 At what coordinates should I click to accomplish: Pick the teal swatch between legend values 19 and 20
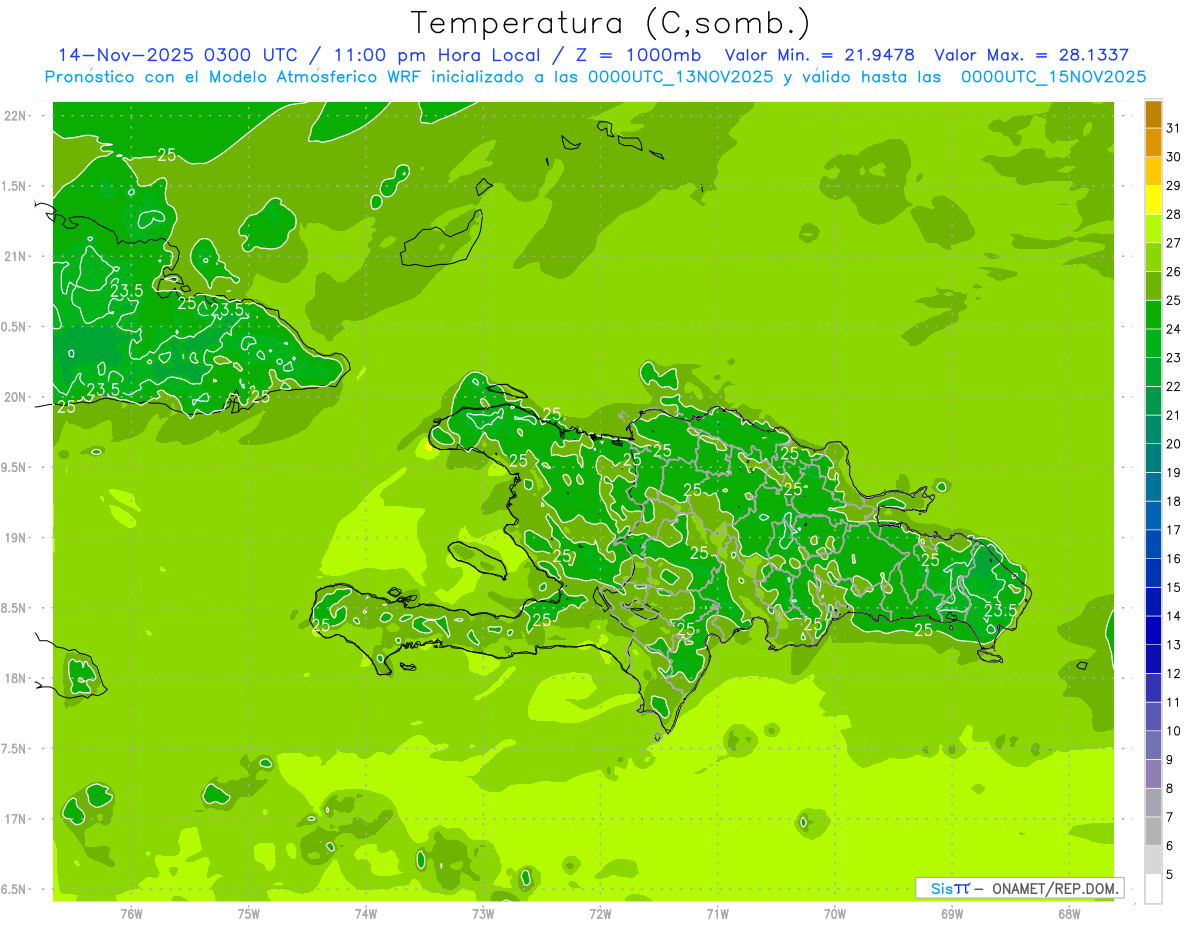(1153, 458)
